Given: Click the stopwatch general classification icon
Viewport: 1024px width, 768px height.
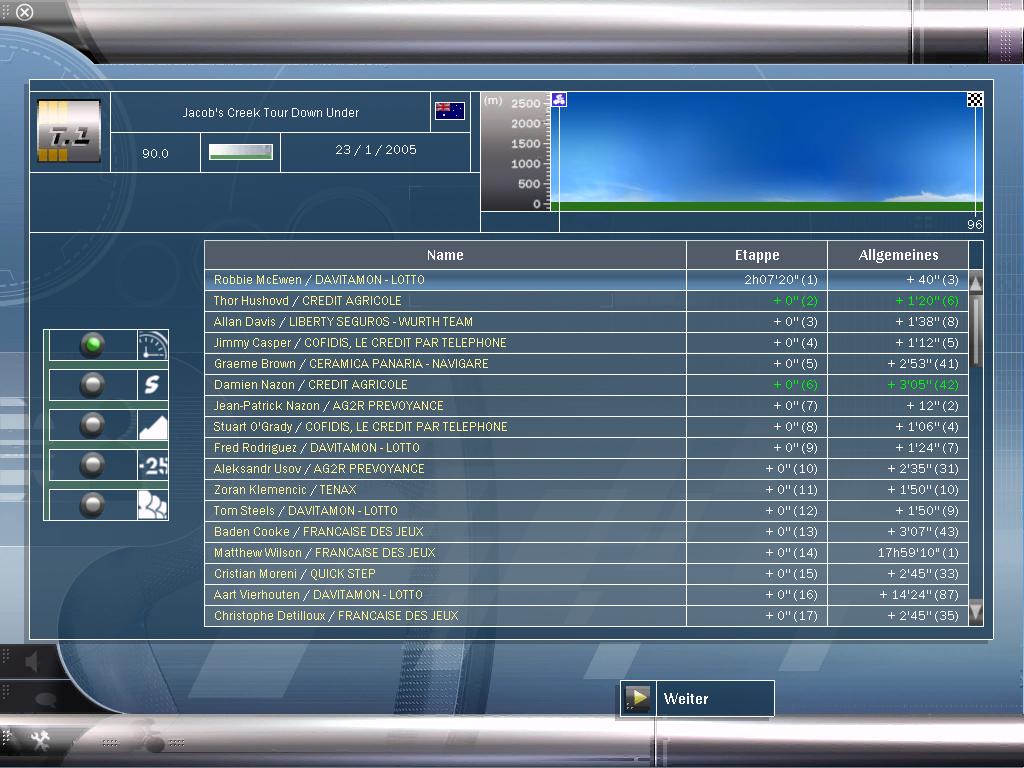Looking at the screenshot, I should (x=153, y=345).
